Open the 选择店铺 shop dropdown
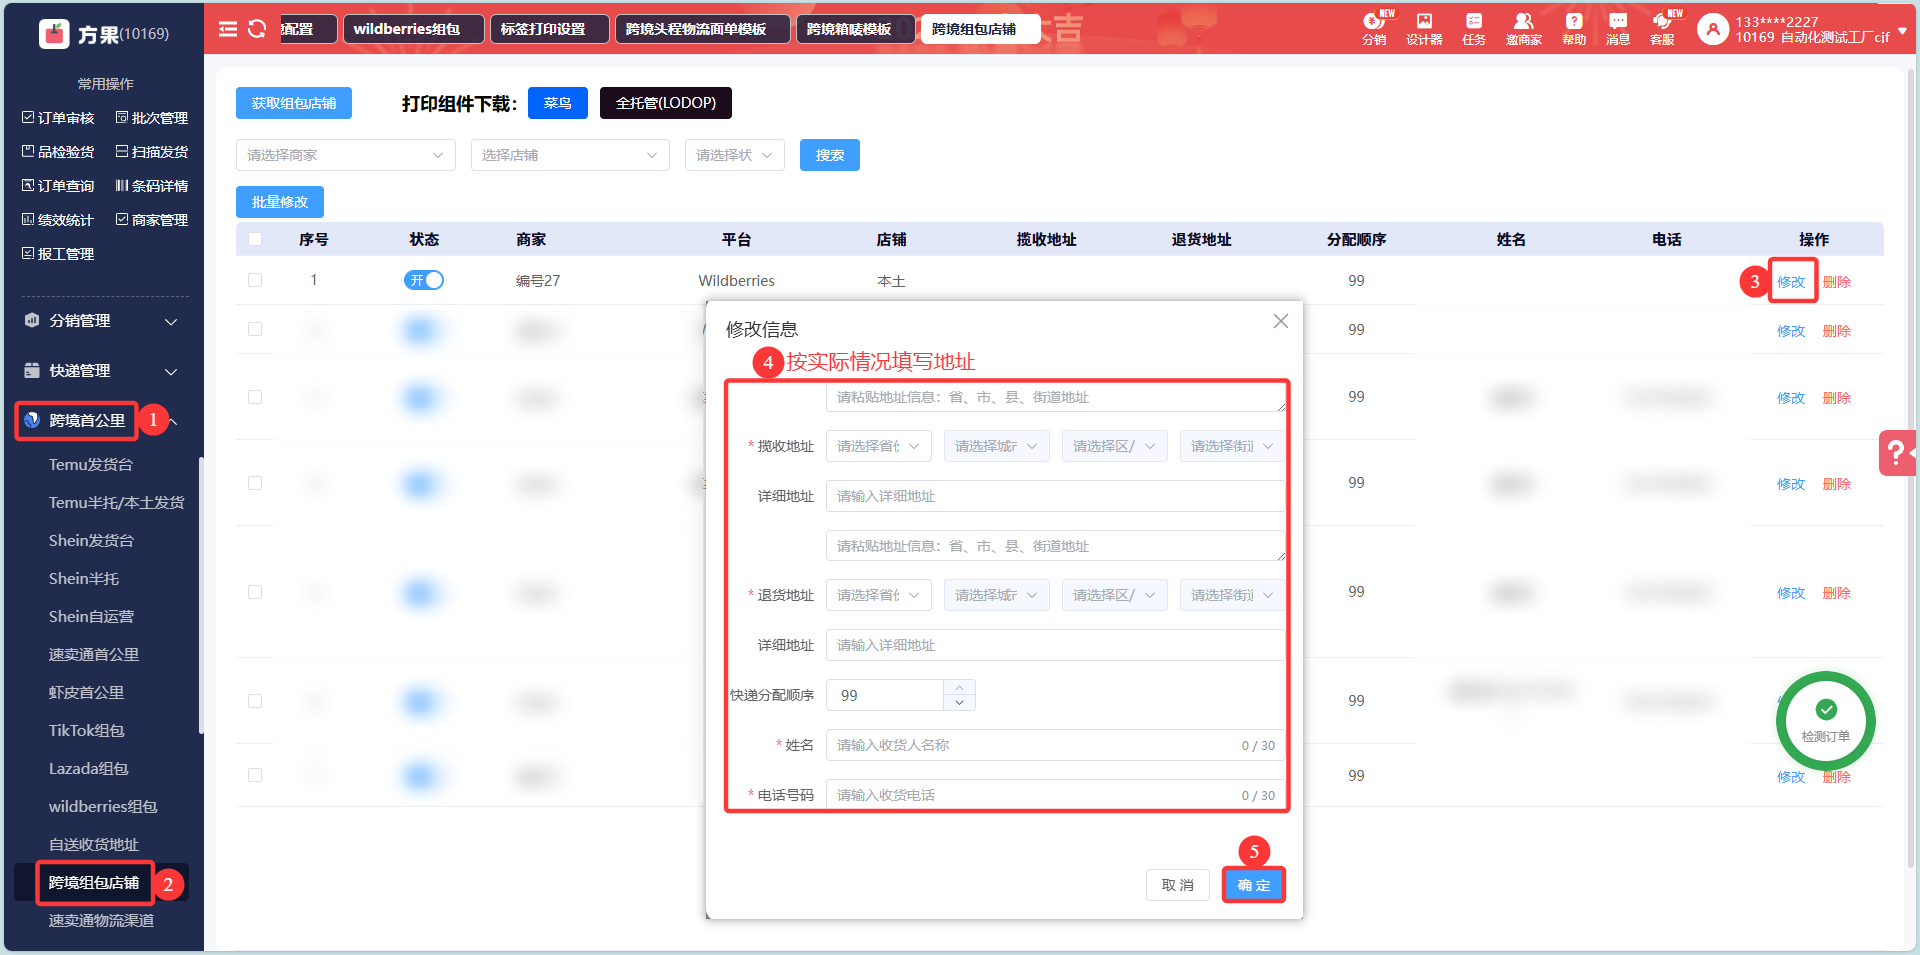 pos(569,155)
